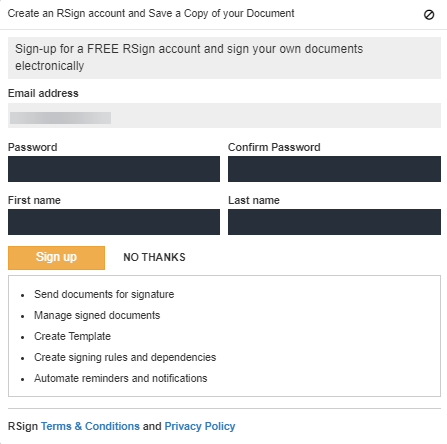Image resolution: width=447 pixels, height=444 pixels.
Task: Click the "Email address" label
Action: [x=43, y=93]
